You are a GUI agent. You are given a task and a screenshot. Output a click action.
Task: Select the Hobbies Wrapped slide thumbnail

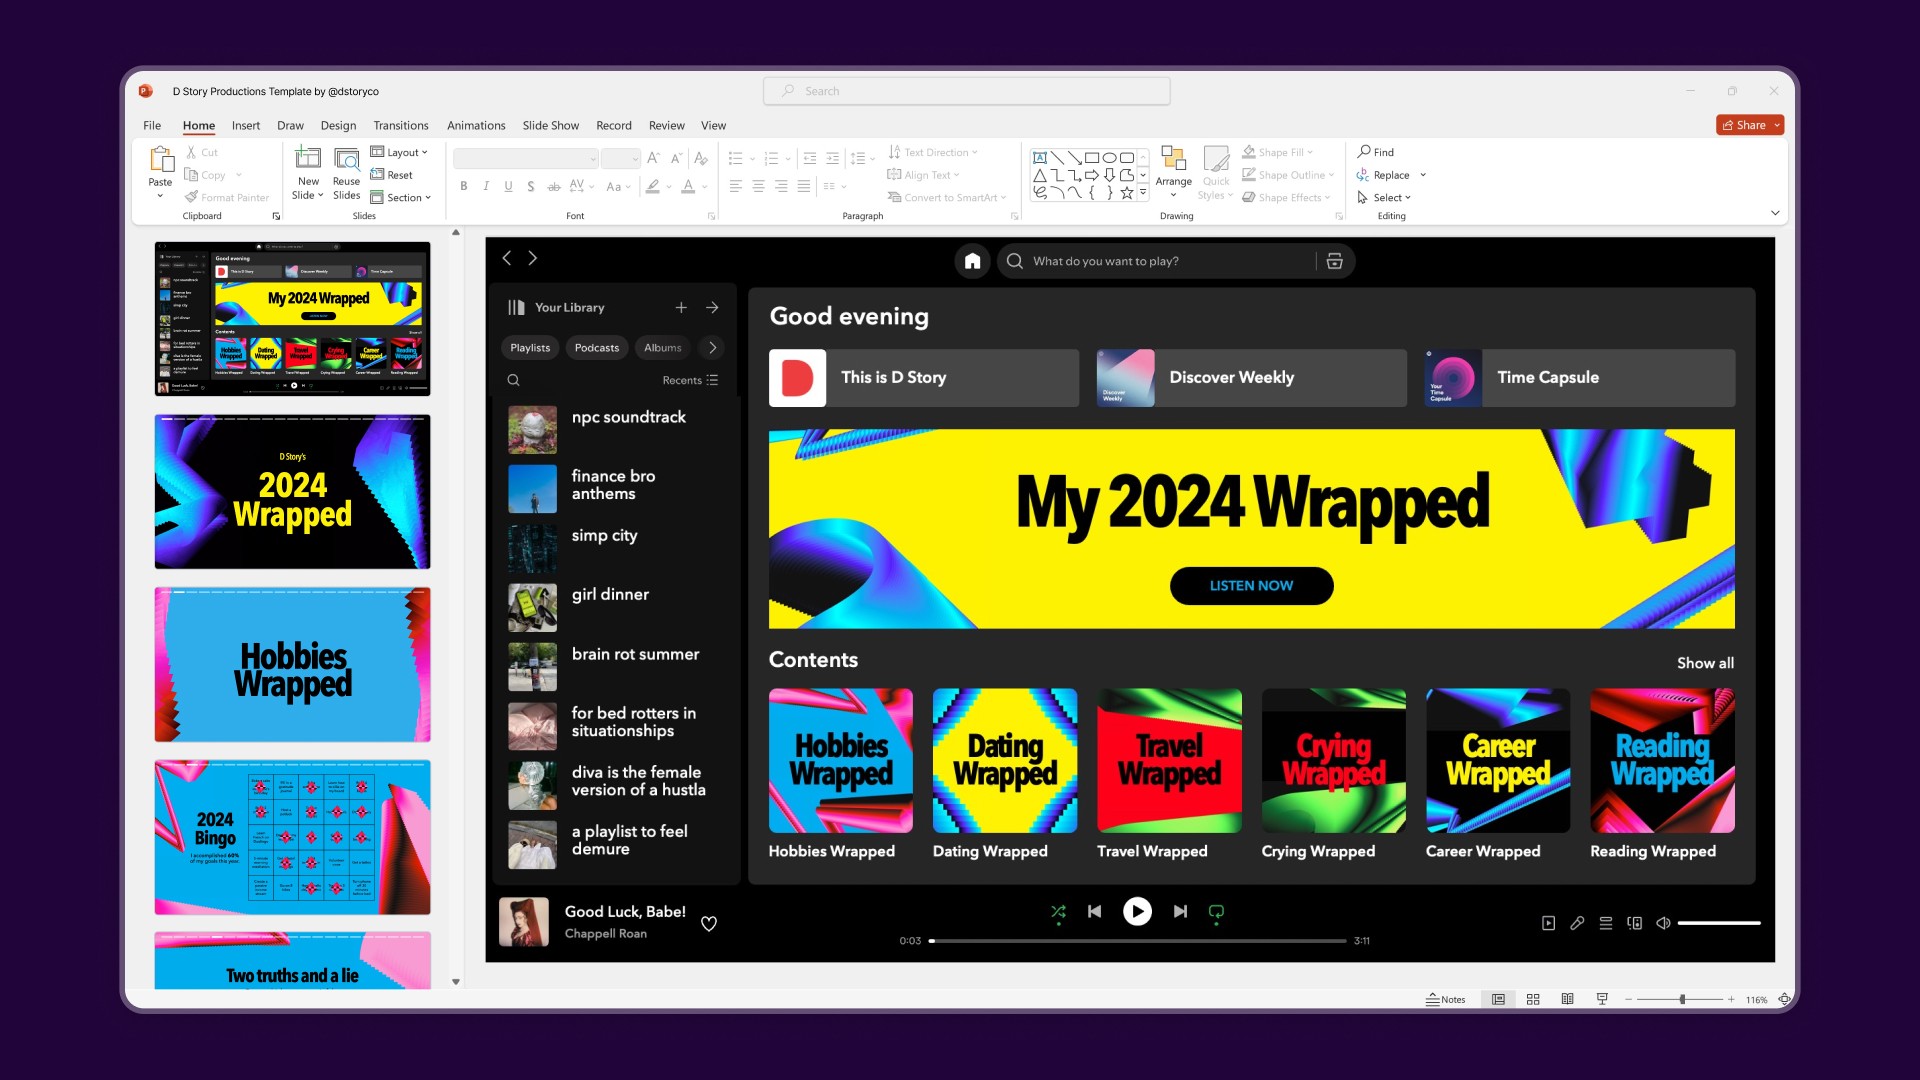[292, 664]
